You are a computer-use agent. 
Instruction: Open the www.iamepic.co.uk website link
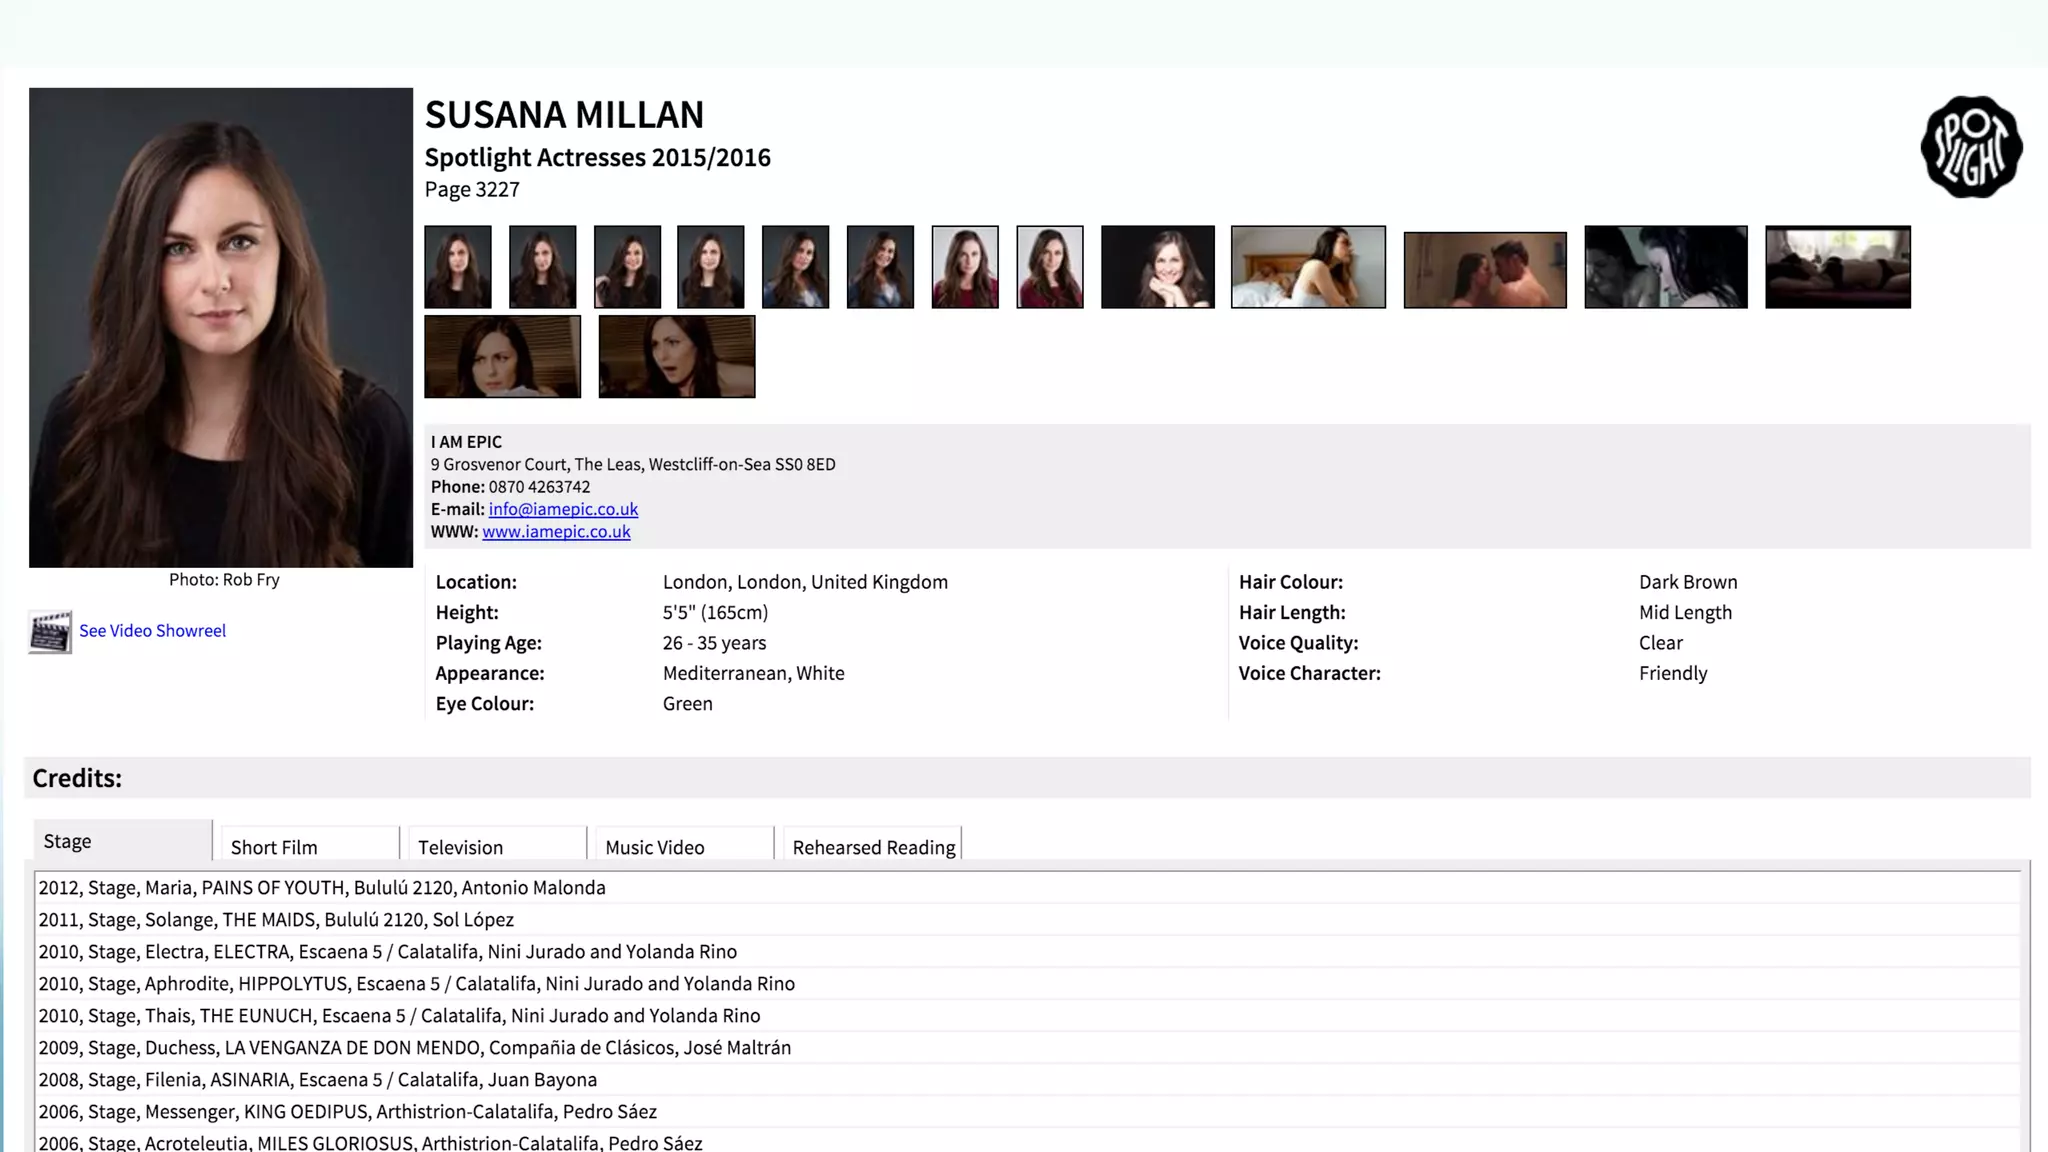(x=556, y=532)
